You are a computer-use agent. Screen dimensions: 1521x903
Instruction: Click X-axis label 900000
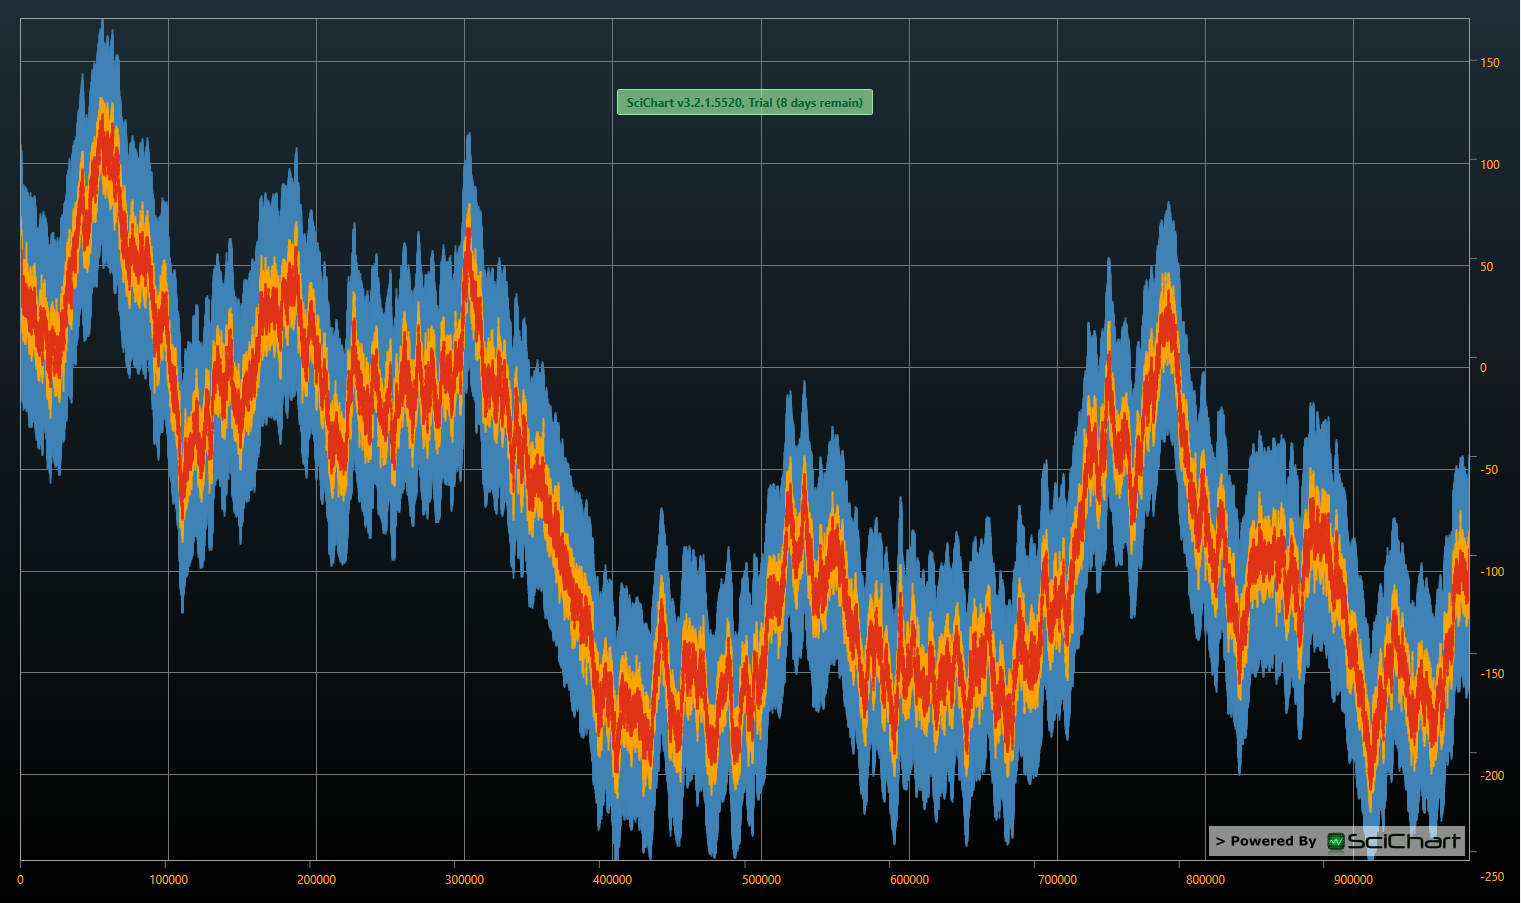click(x=1353, y=880)
